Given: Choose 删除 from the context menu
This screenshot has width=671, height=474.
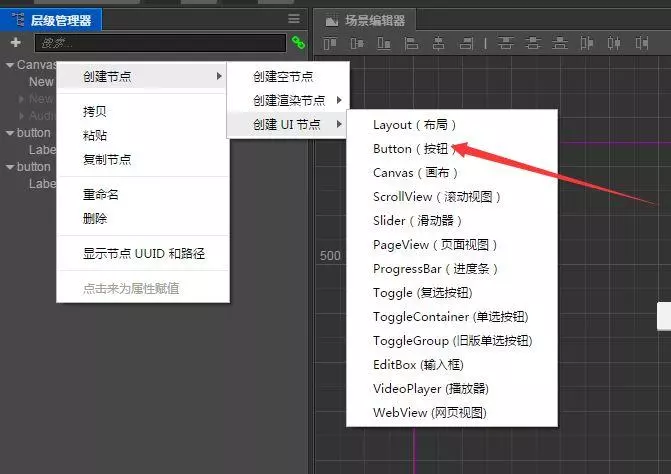Looking at the screenshot, I should point(95,219).
